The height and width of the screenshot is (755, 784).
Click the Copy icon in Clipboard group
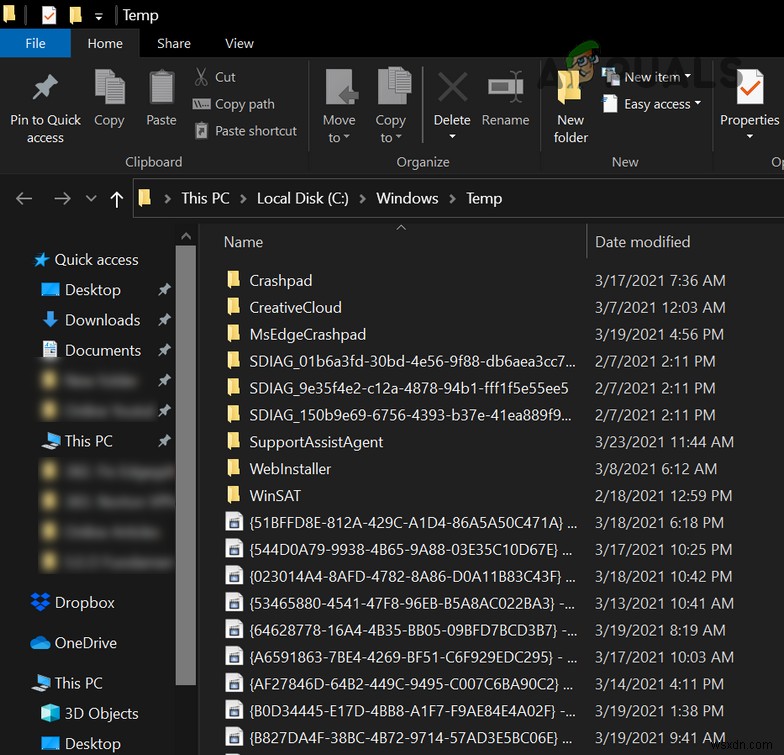109,88
